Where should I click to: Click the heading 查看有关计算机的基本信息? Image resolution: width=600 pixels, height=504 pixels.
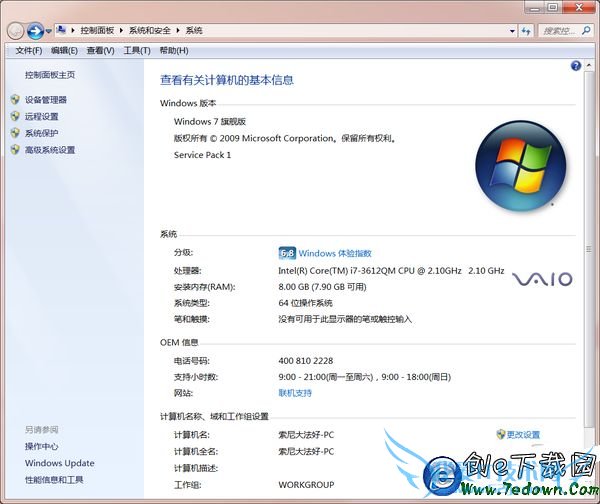pyautogui.click(x=227, y=80)
